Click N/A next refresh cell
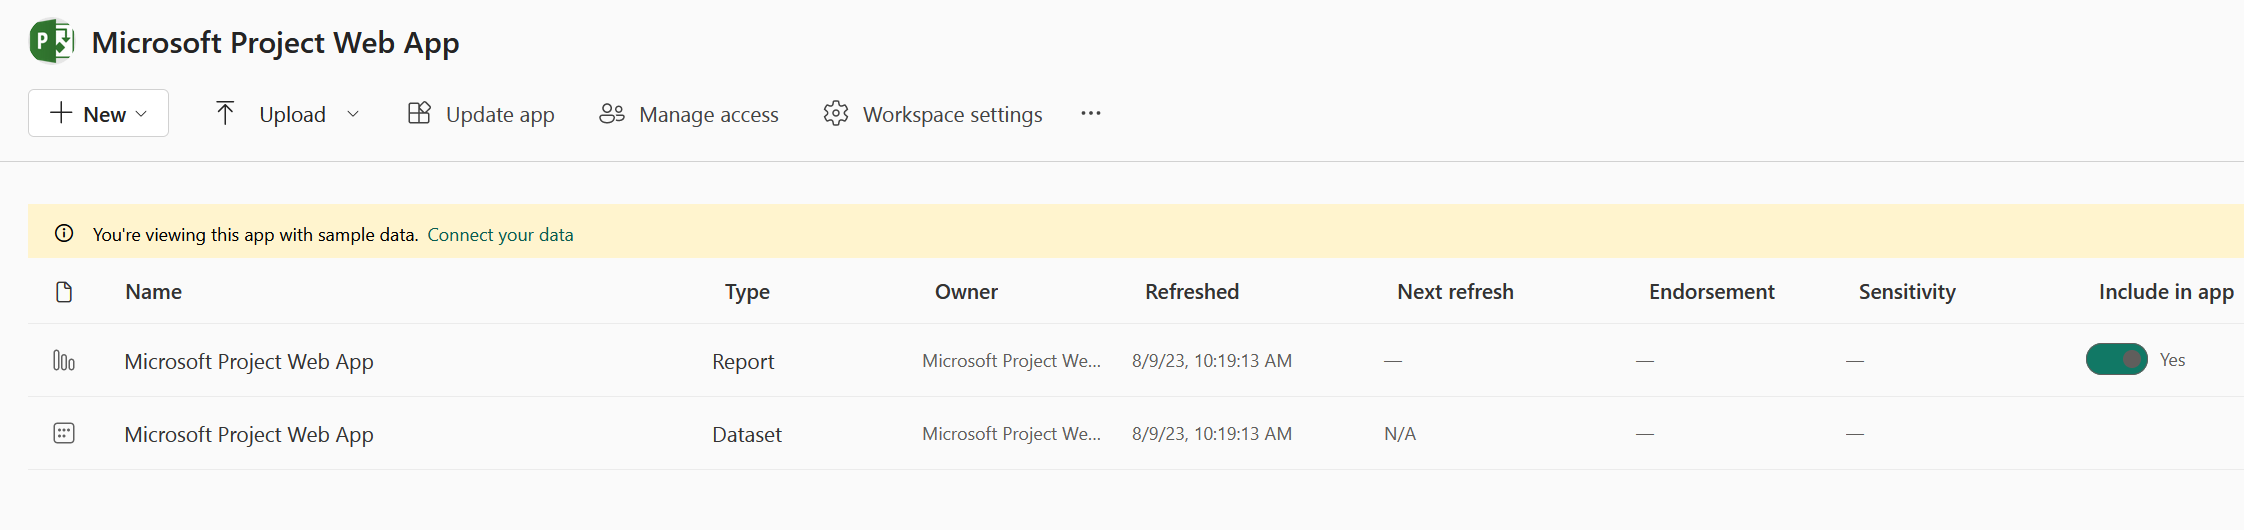 pyautogui.click(x=1400, y=433)
